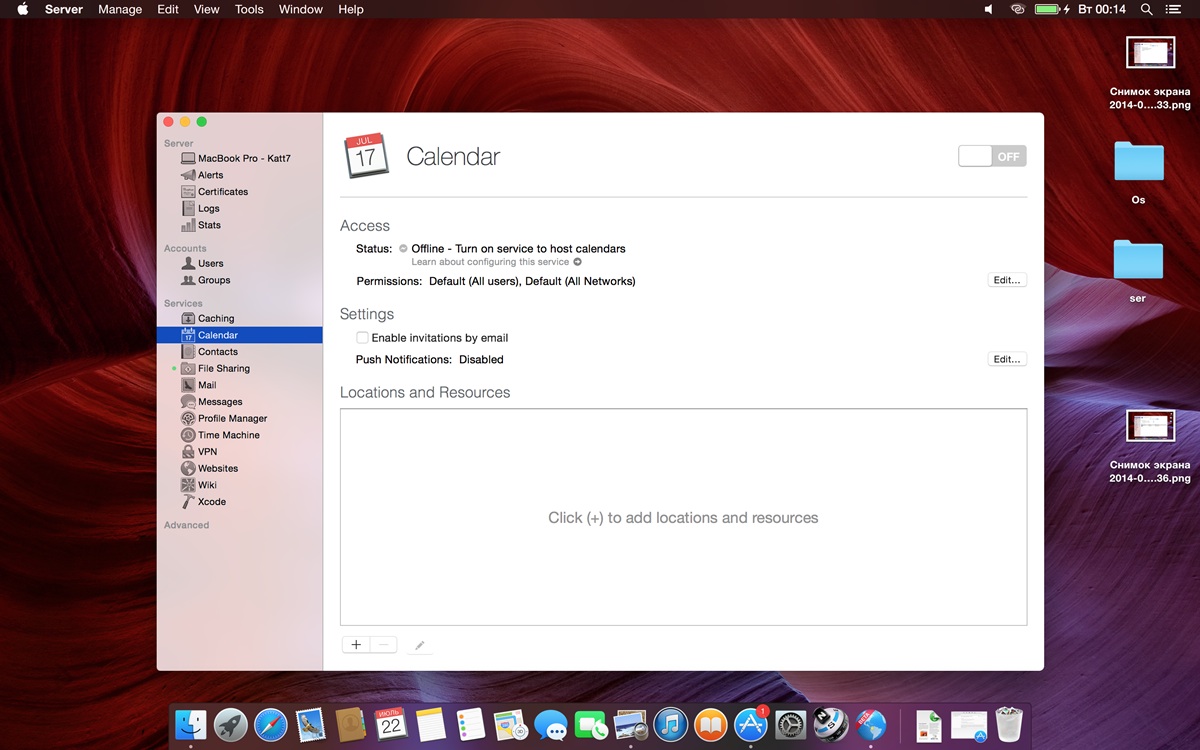Open Notes from the Dock

click(x=431, y=725)
